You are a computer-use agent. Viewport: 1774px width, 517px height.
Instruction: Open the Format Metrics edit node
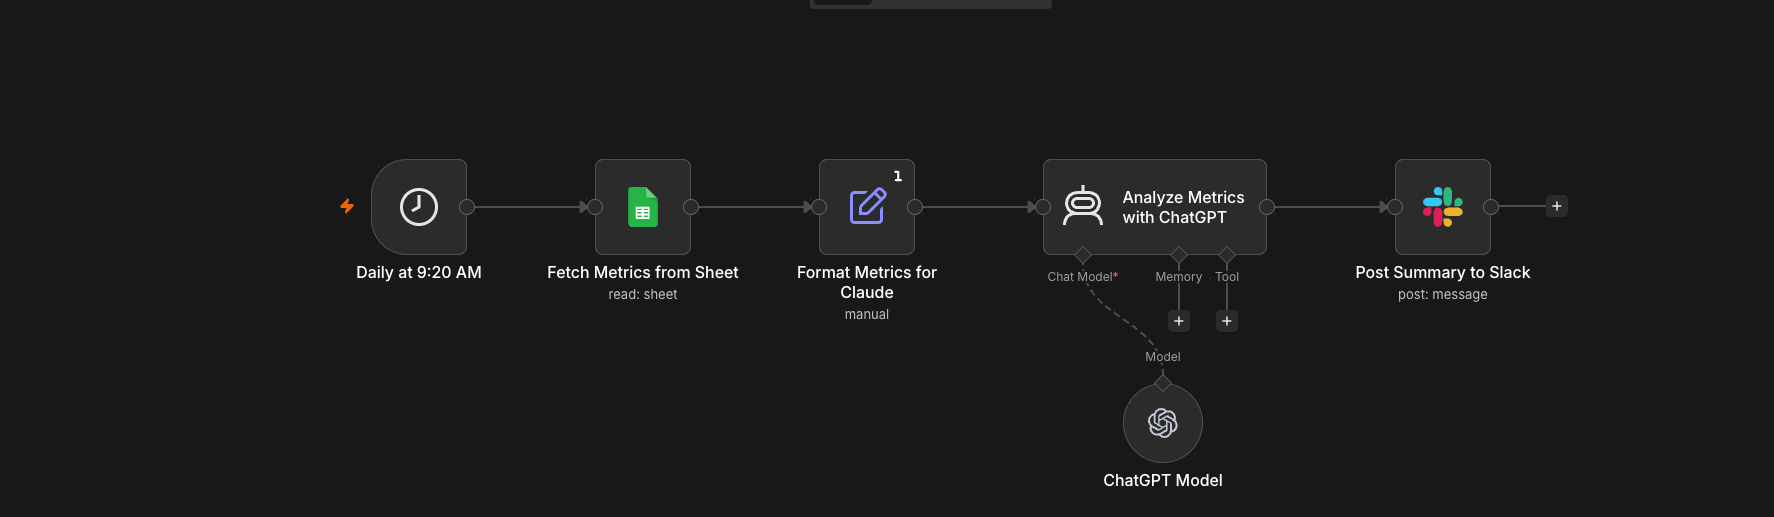[x=867, y=207]
